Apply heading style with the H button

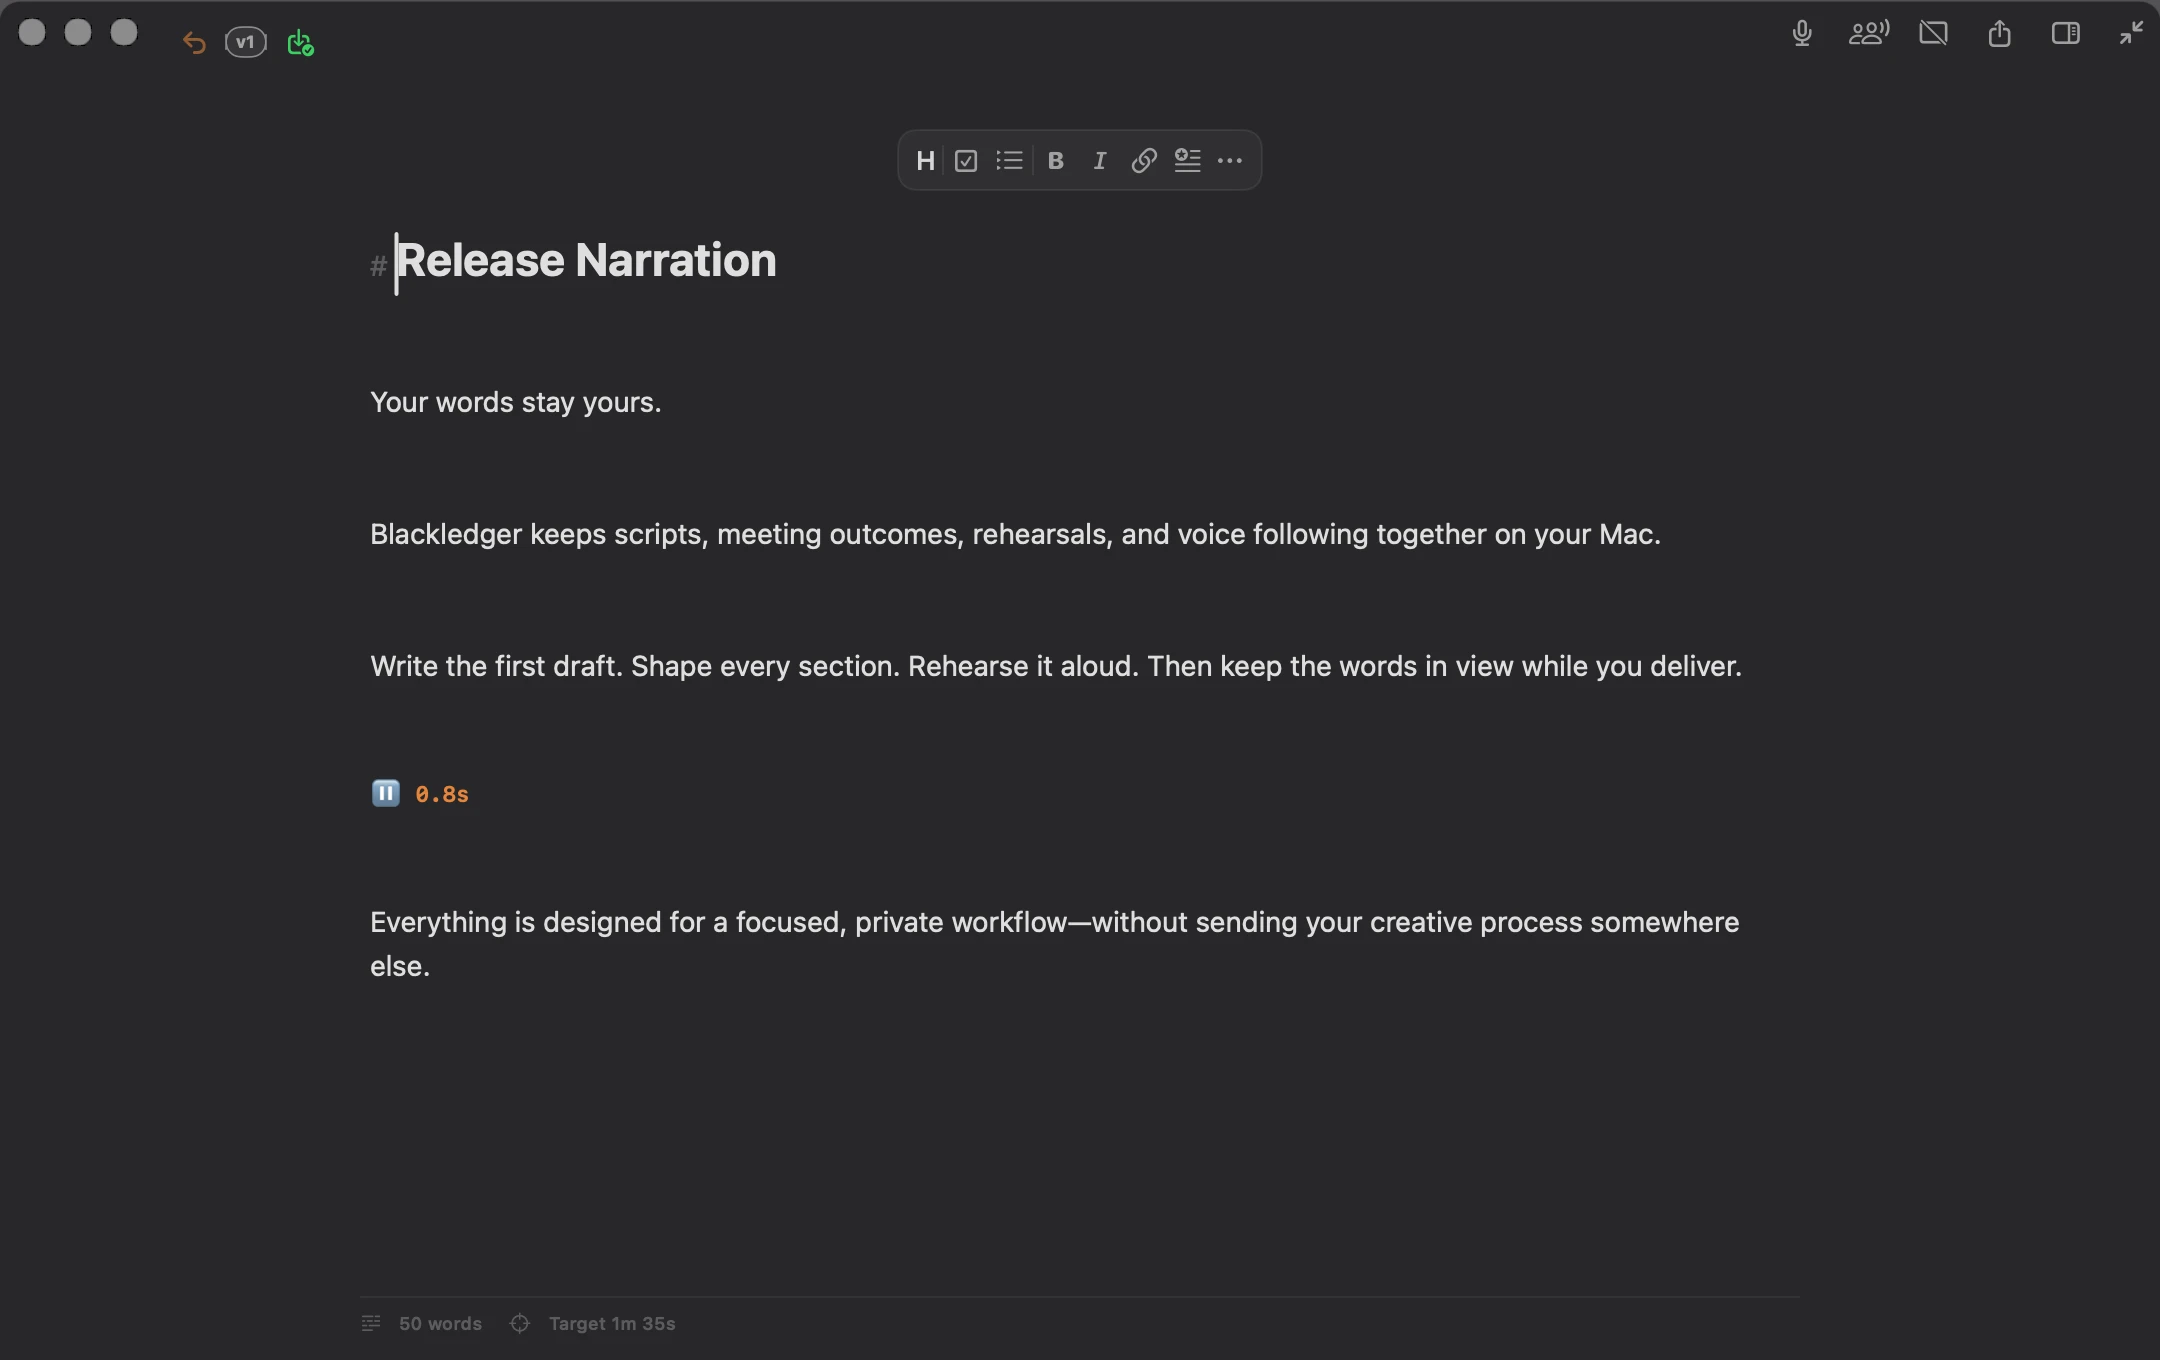tap(926, 161)
